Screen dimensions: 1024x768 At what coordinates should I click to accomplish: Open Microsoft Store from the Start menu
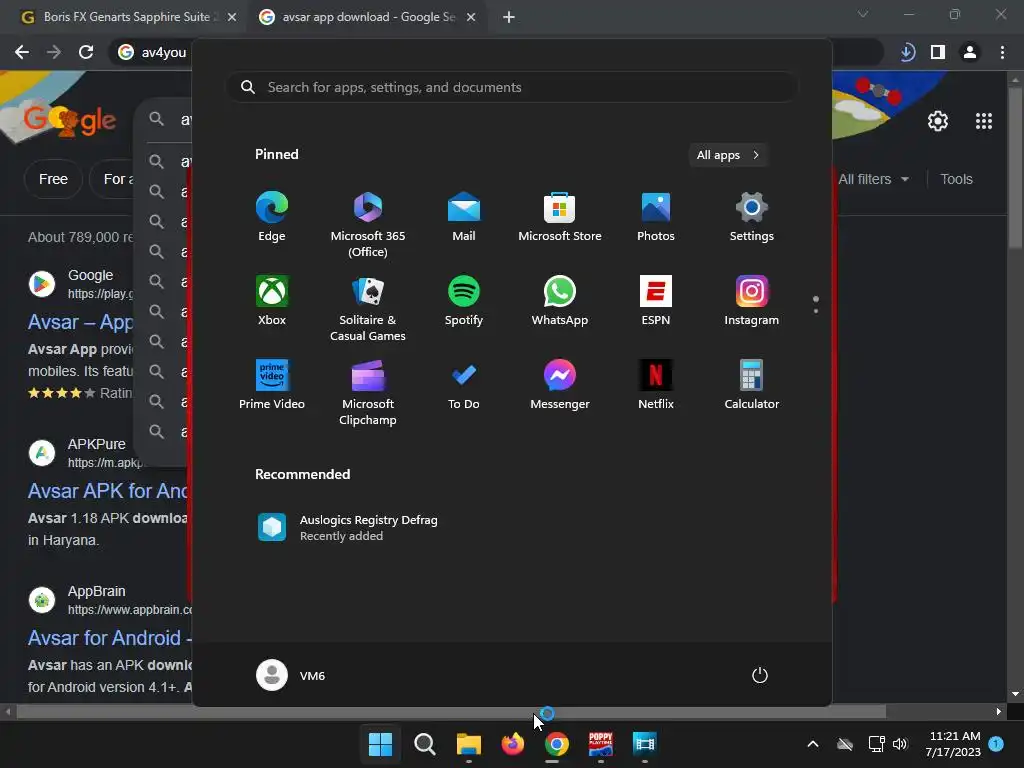pyautogui.click(x=560, y=217)
